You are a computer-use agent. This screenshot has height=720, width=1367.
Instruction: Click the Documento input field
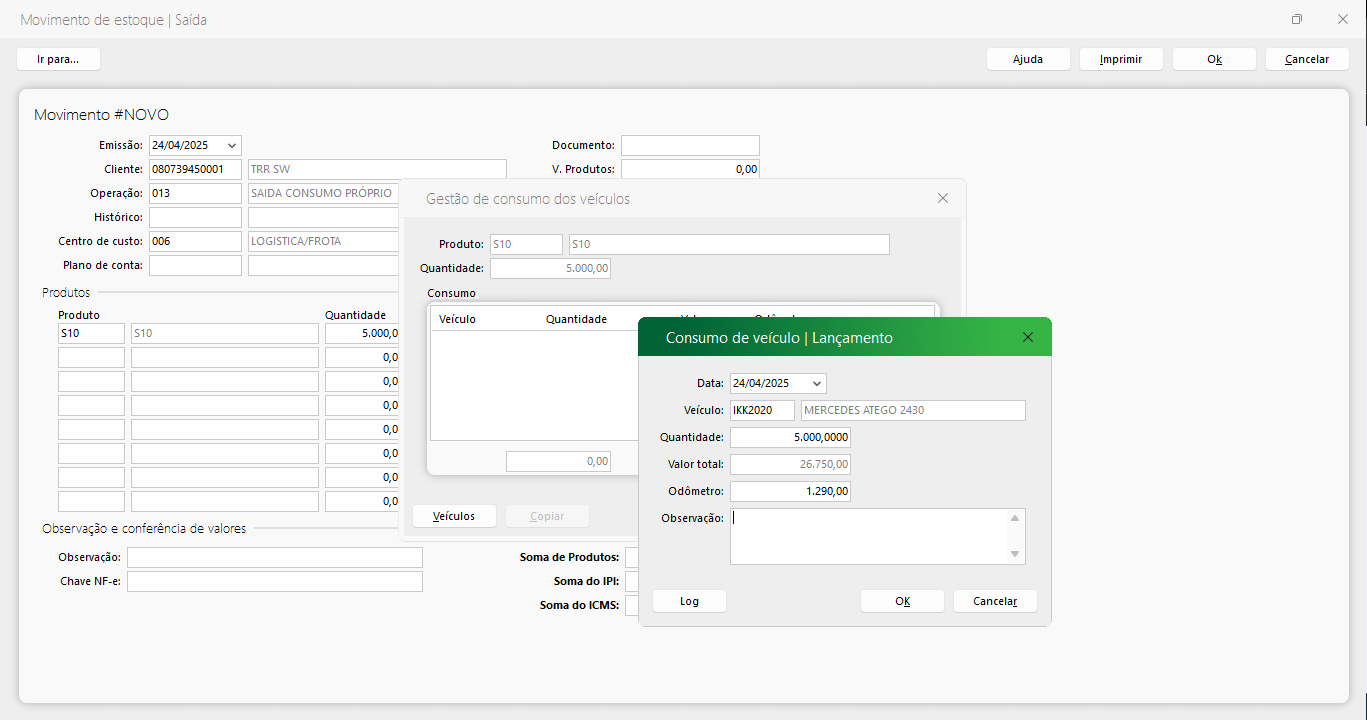690,145
